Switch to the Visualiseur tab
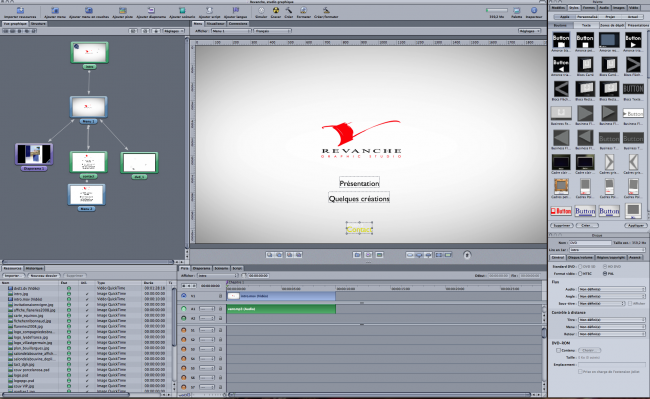The height and width of the screenshot is (399, 650). 216,24
